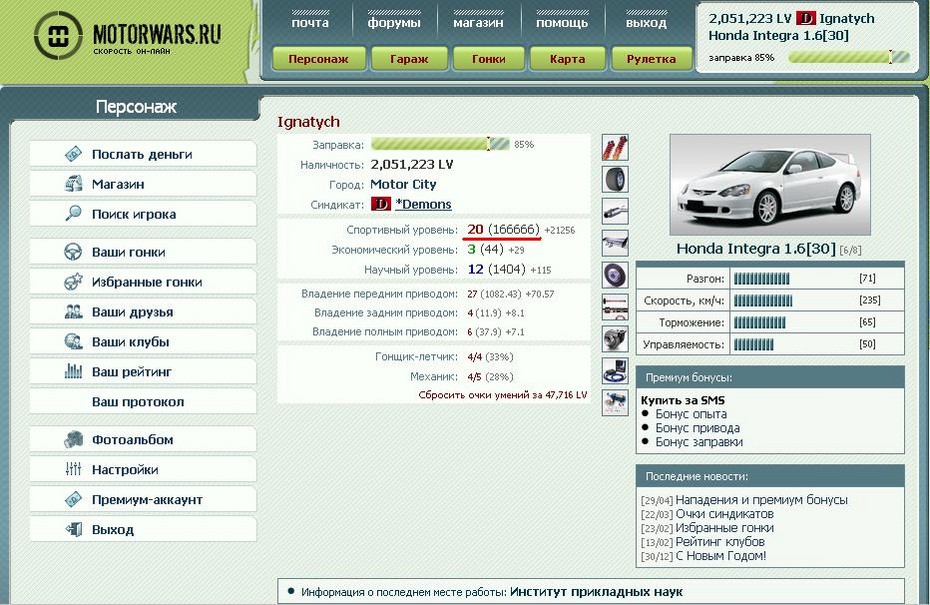Image resolution: width=930 pixels, height=605 pixels.
Task: Click the Купить за SMS link
Action: (683, 400)
